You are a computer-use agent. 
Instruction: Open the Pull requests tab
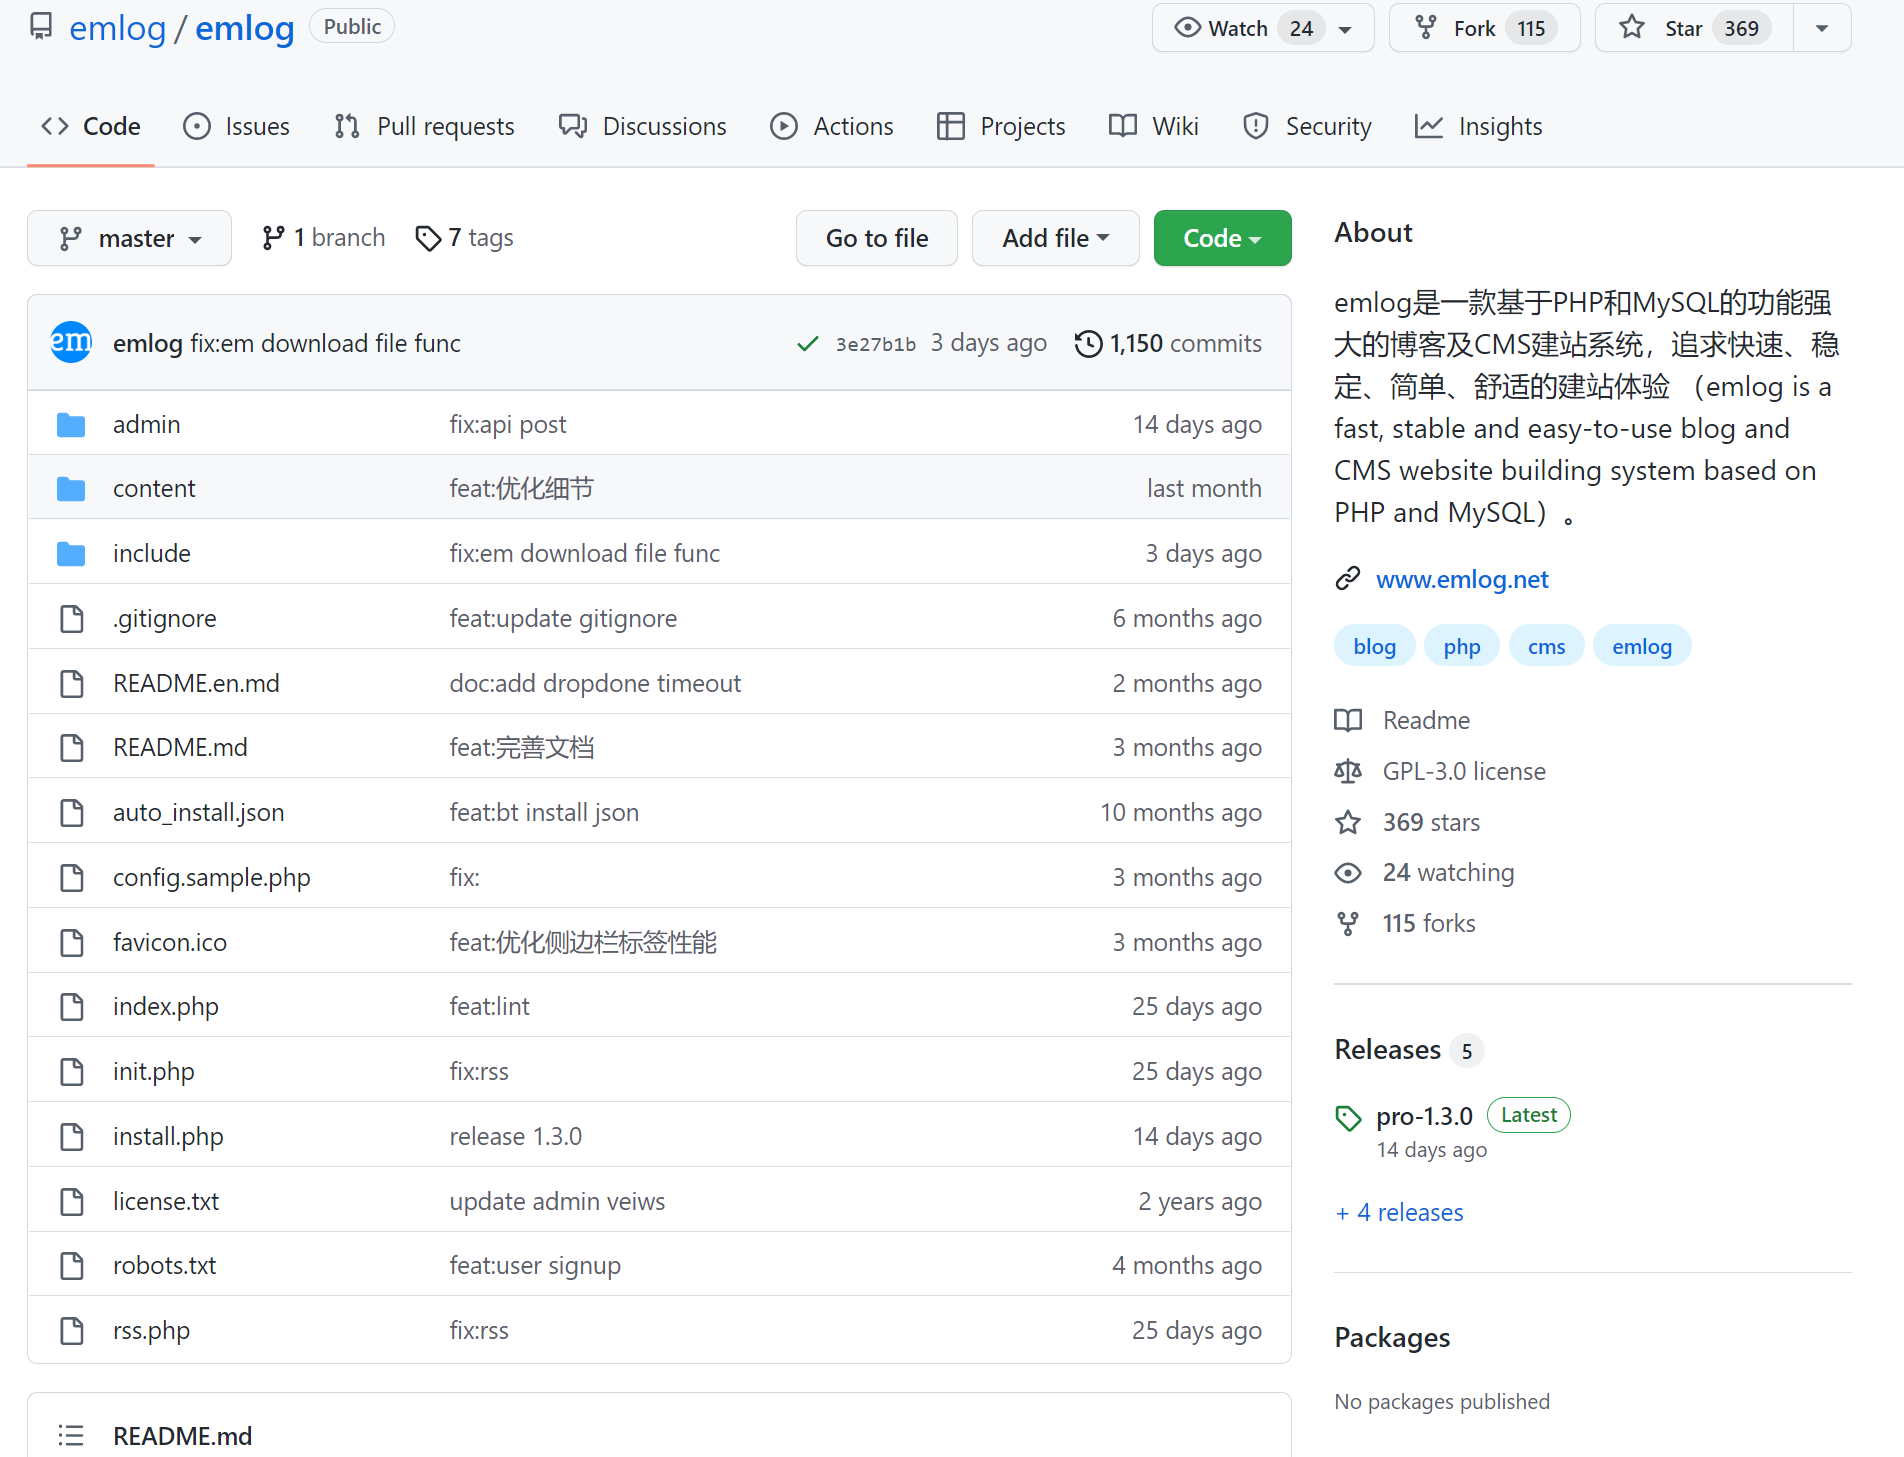425,126
